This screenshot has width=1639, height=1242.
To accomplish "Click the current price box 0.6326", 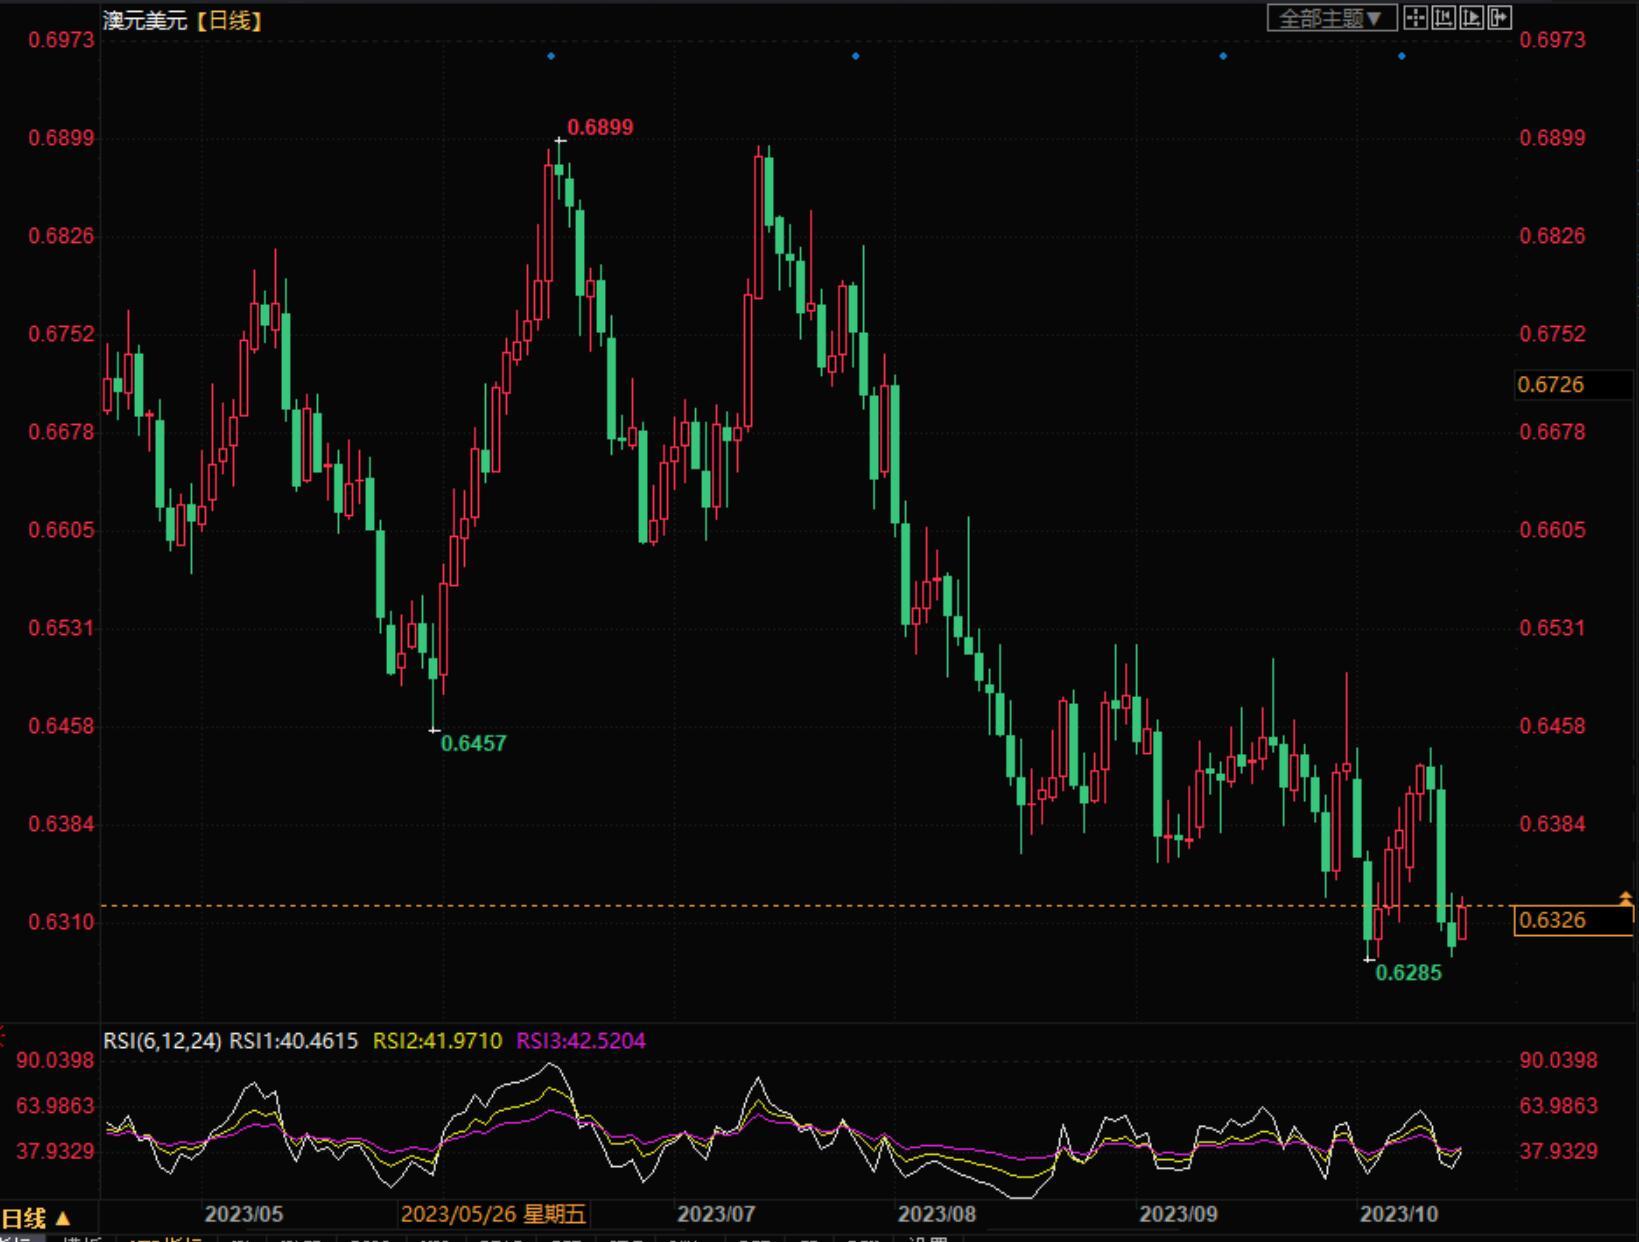I will click(x=1574, y=920).
